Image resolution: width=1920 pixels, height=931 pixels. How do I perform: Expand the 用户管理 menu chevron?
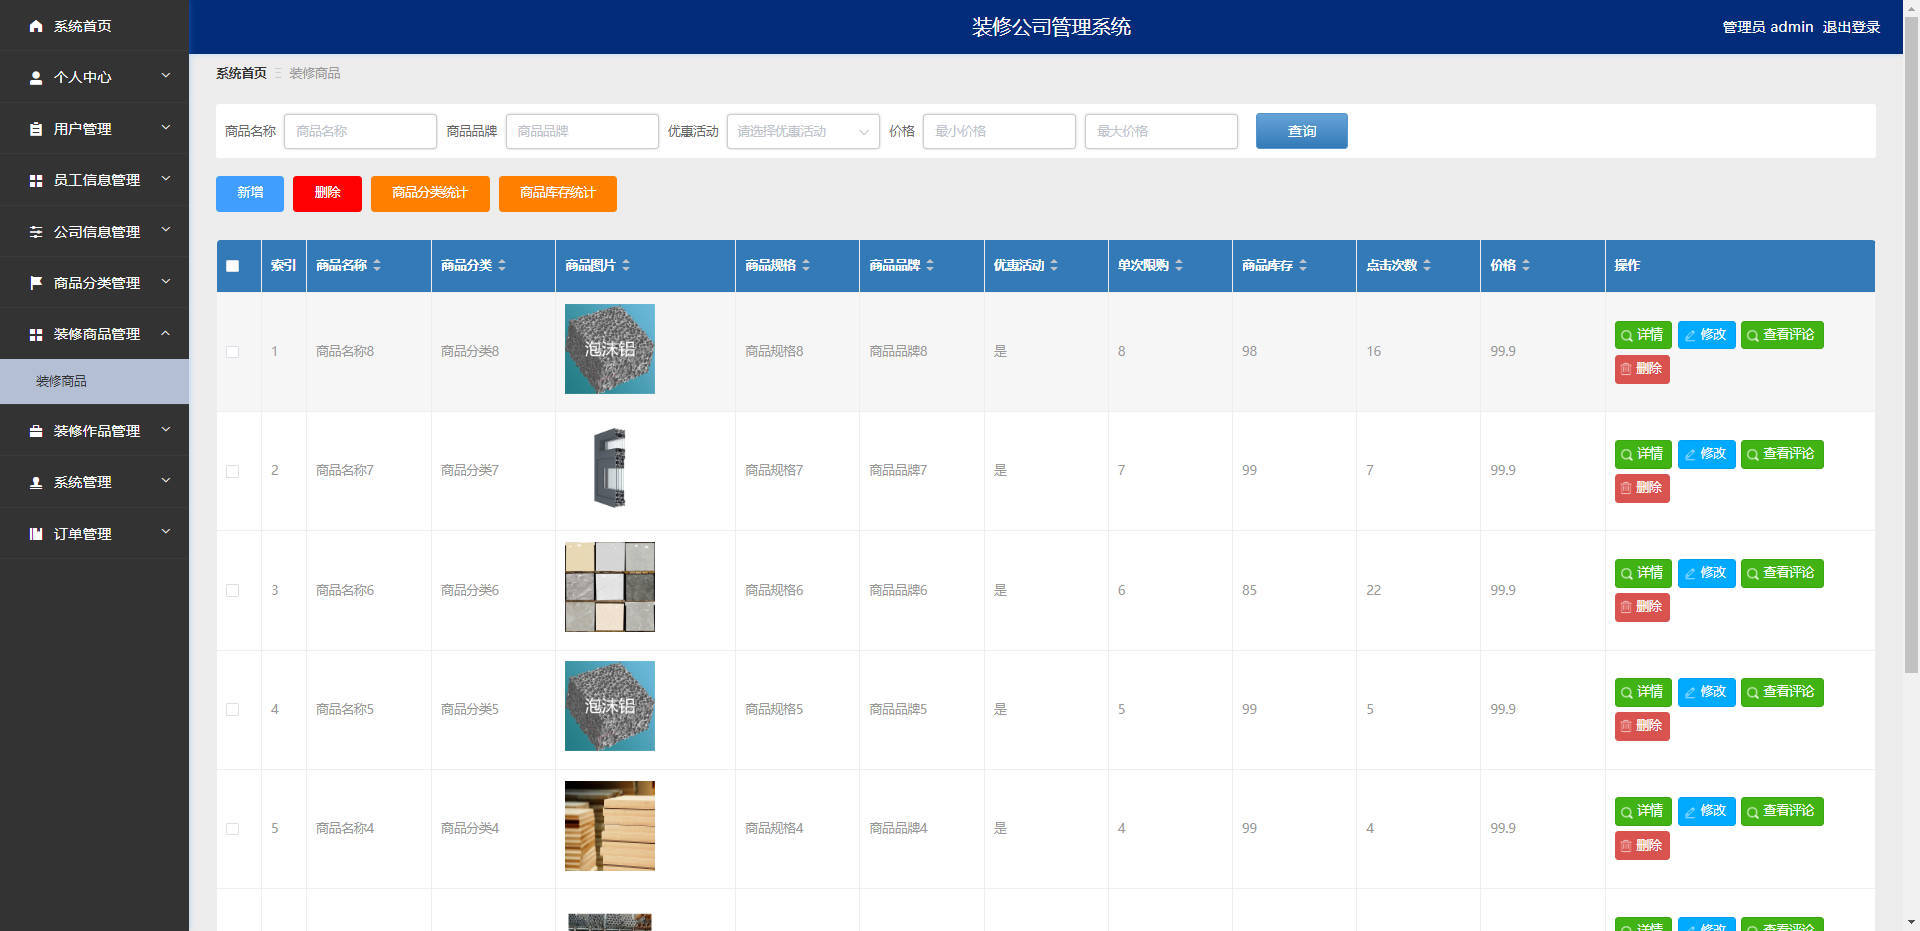[x=166, y=128]
